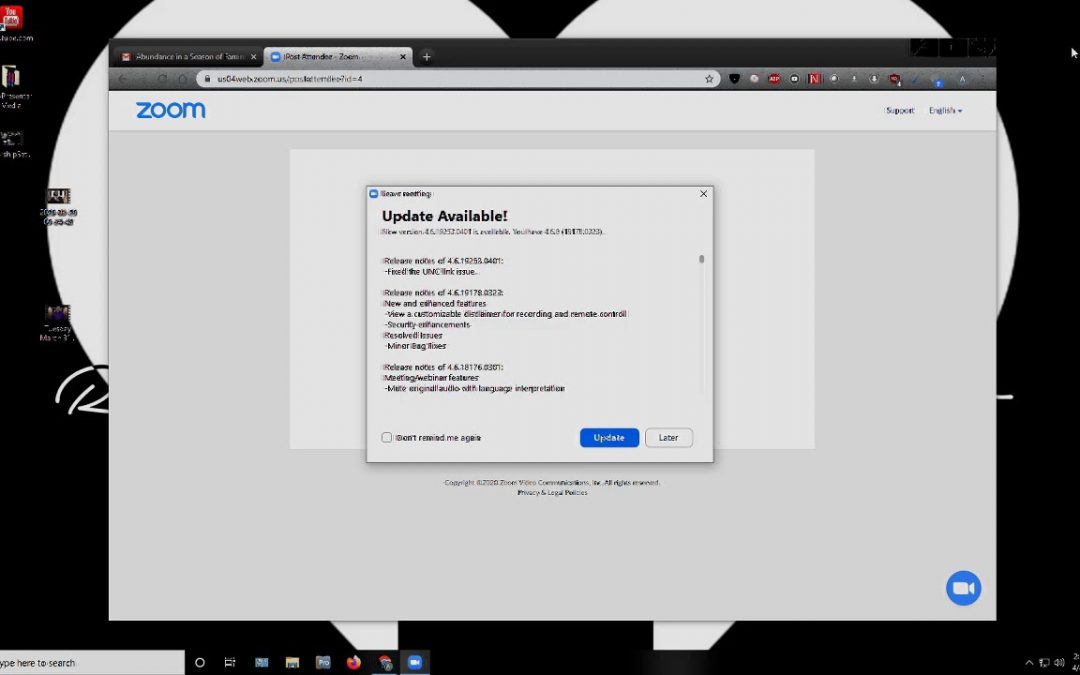Open the ABP Adblock Plus extension
Screen dimensions: 1080x675
click(774, 79)
